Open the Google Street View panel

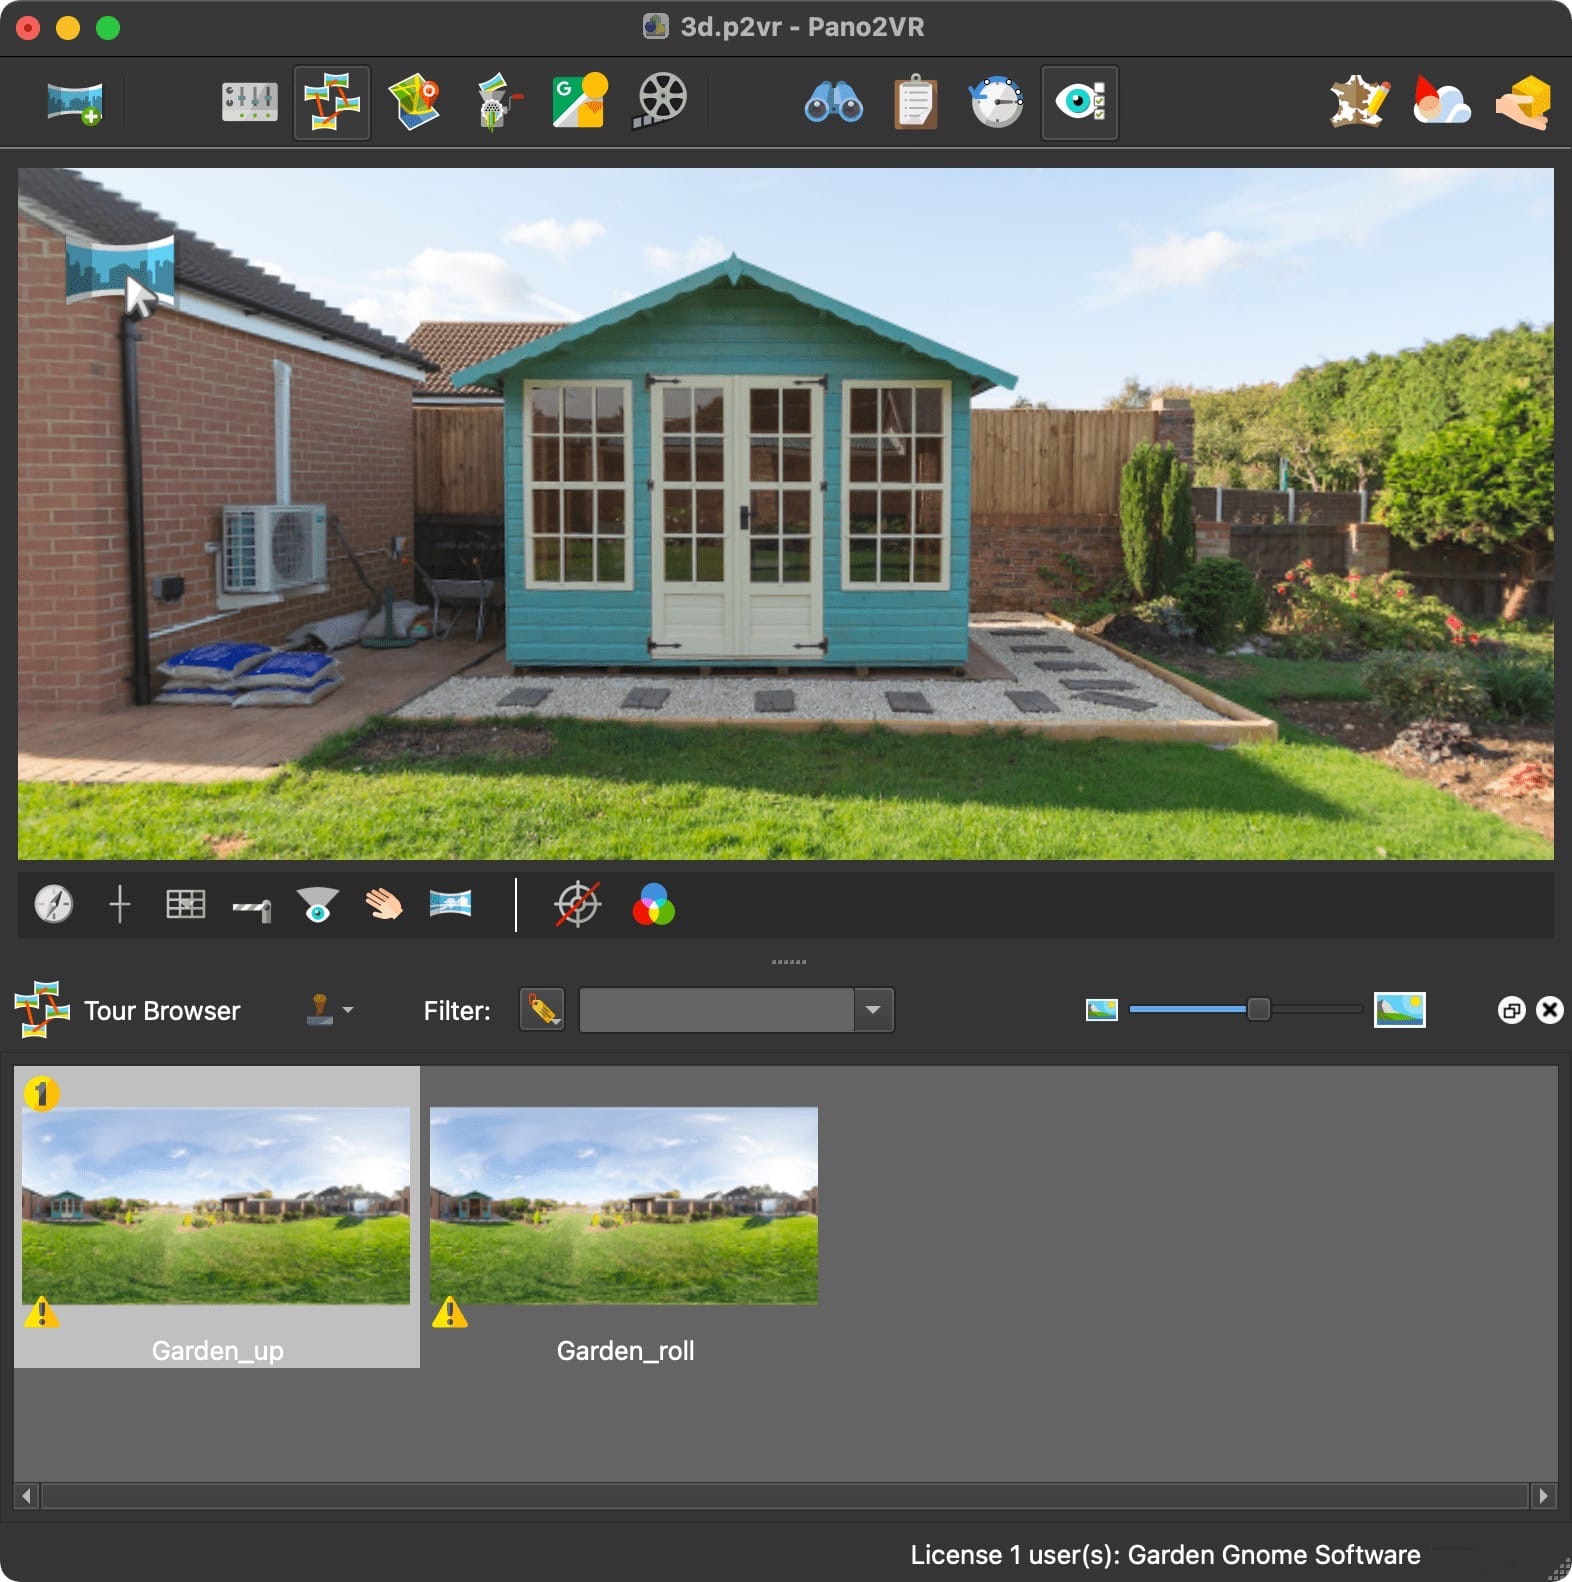click(580, 102)
